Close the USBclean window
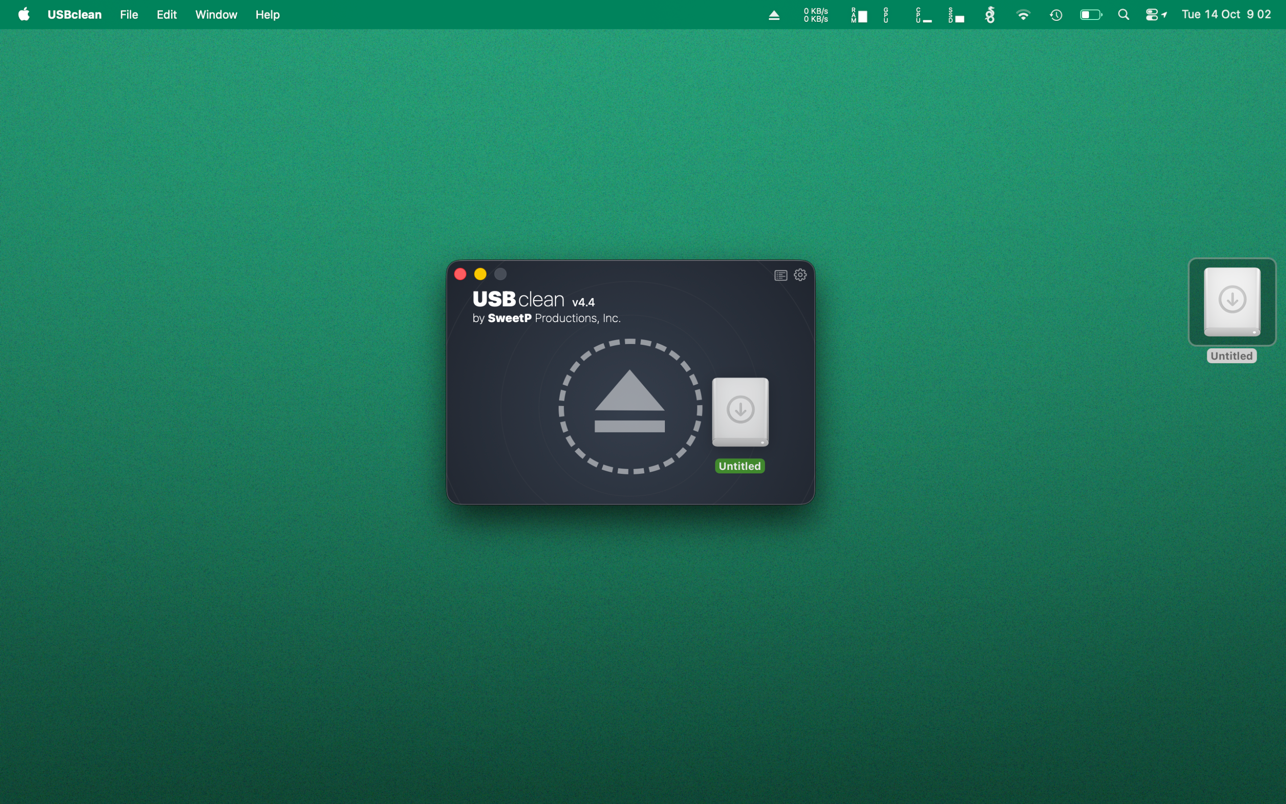 coord(460,274)
